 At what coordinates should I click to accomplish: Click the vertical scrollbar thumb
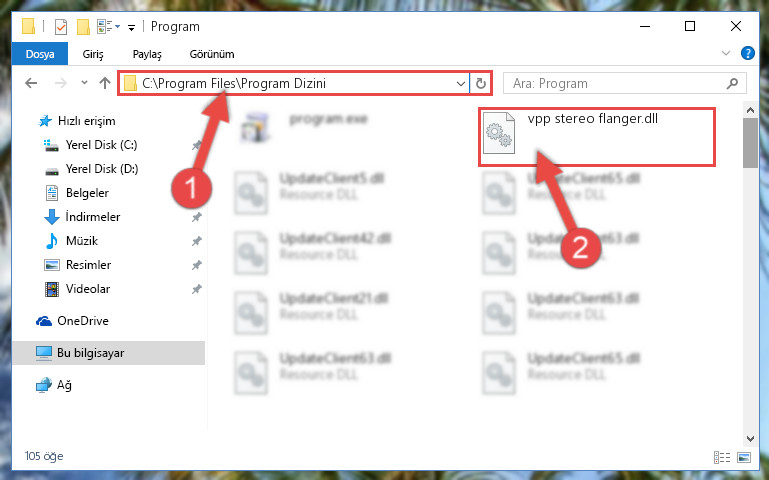(x=750, y=143)
